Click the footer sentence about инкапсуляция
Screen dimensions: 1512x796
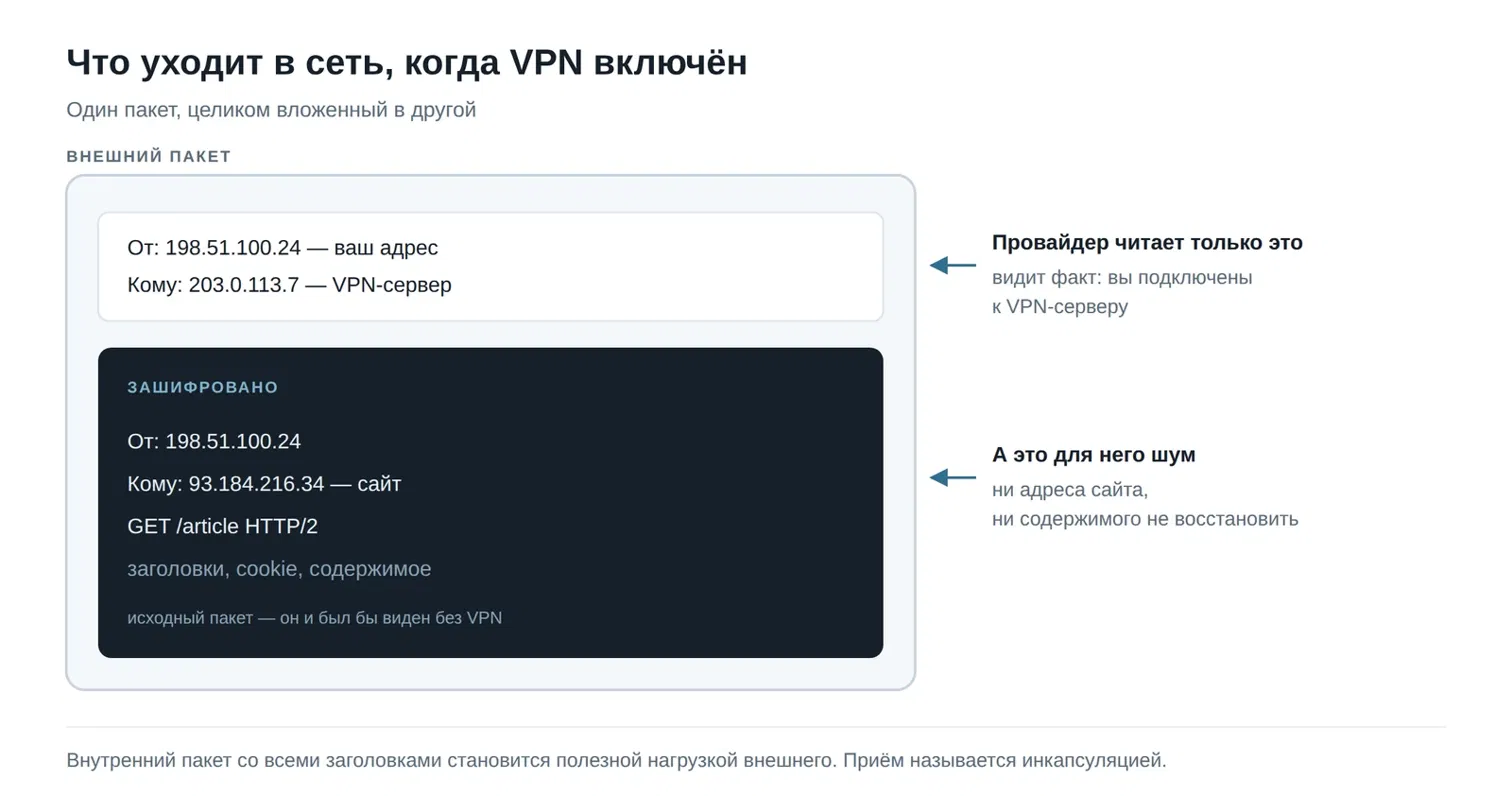[x=616, y=761]
